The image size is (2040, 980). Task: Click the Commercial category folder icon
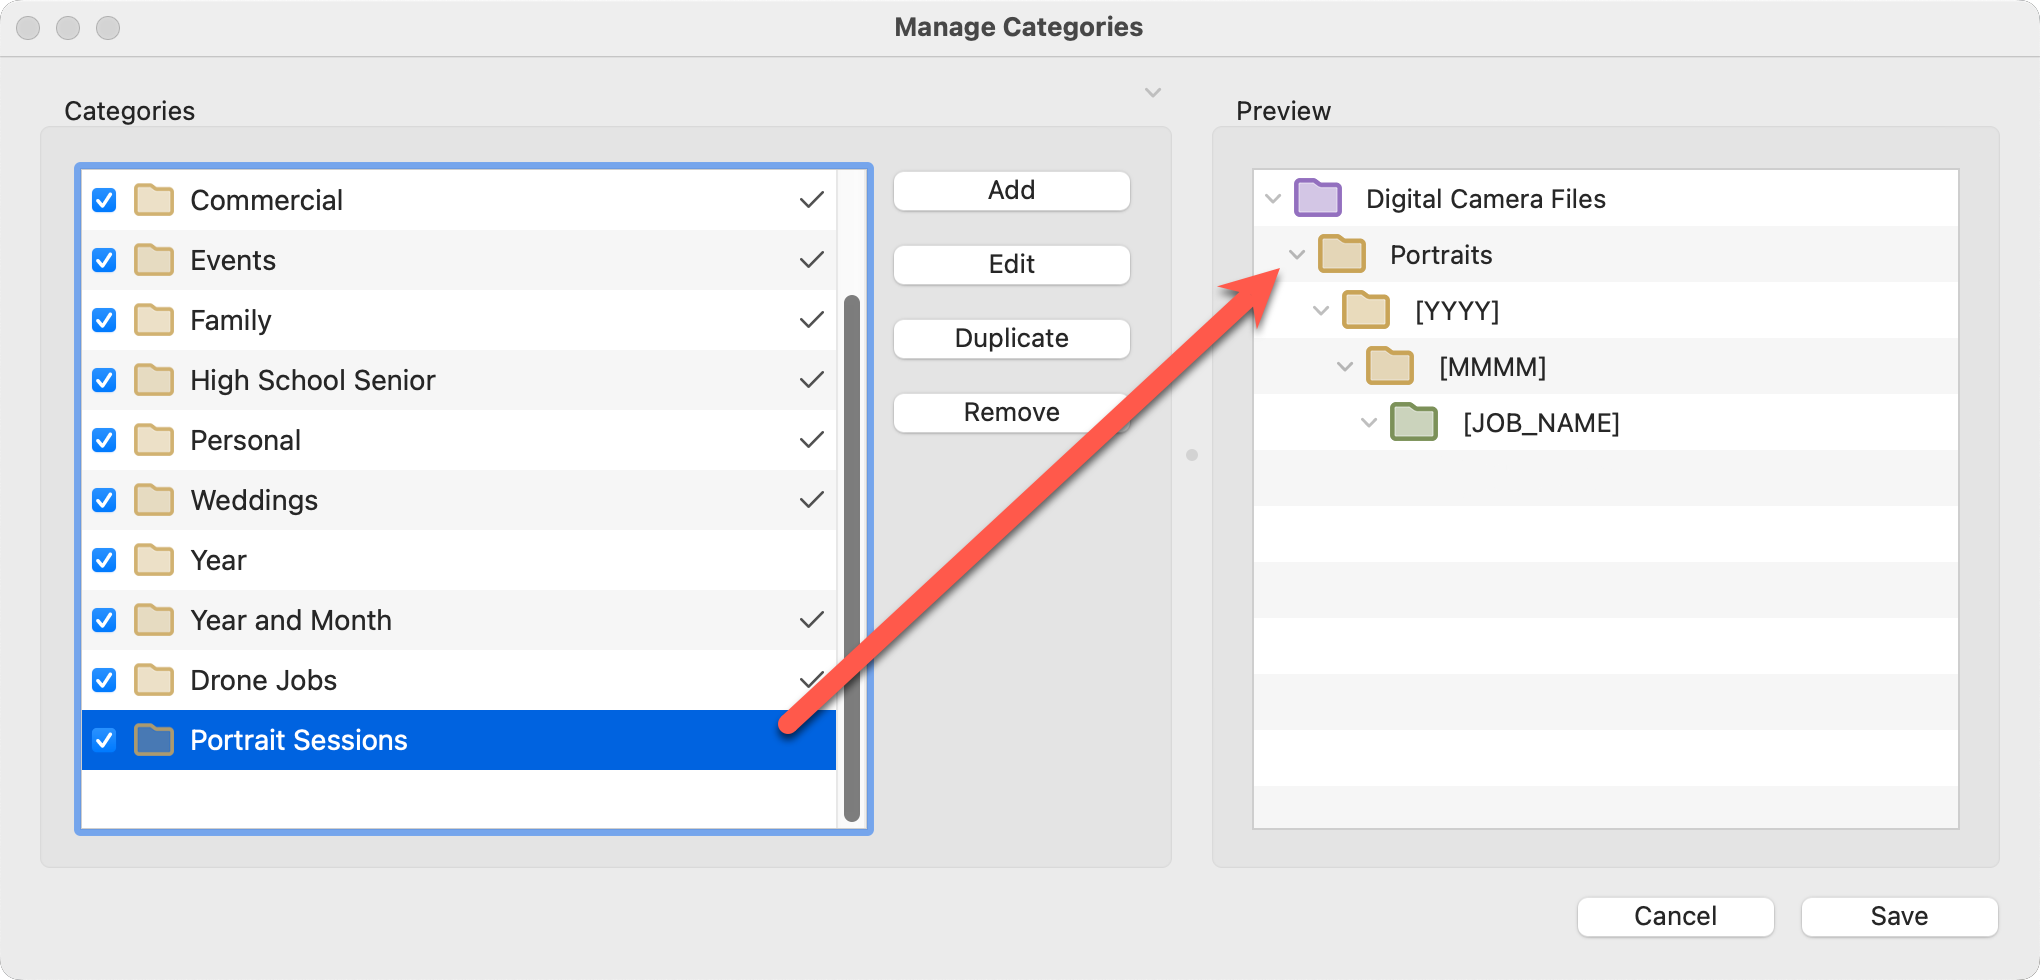[x=154, y=200]
